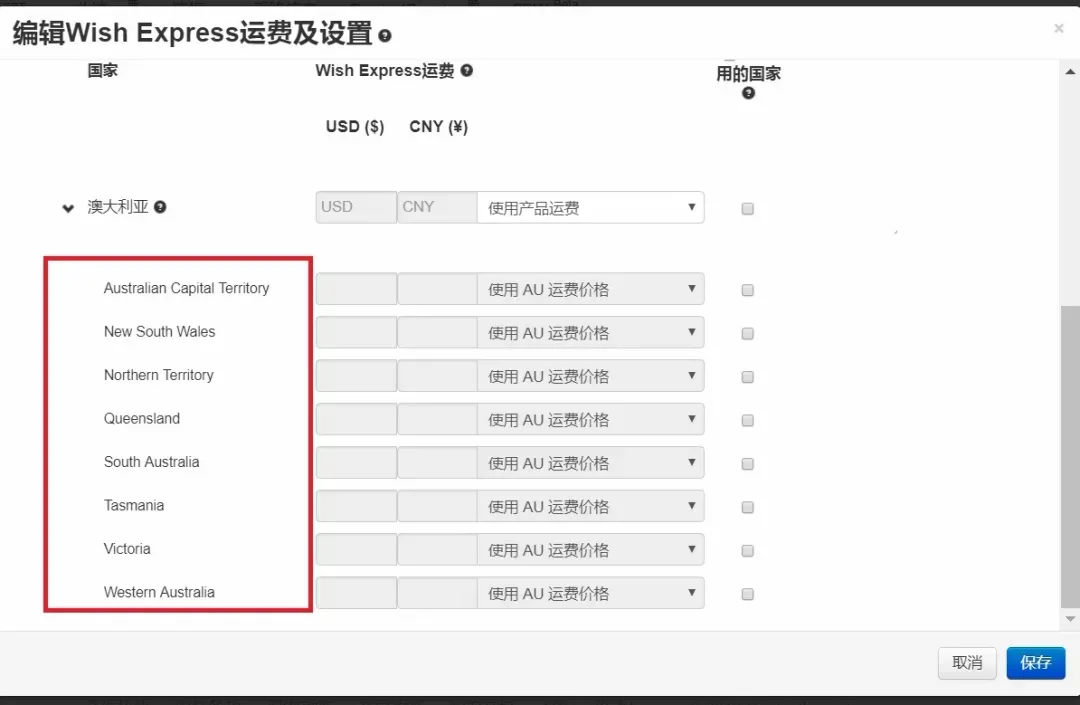
Task: Toggle checkbox for Australian Capital Territory
Action: (747, 290)
